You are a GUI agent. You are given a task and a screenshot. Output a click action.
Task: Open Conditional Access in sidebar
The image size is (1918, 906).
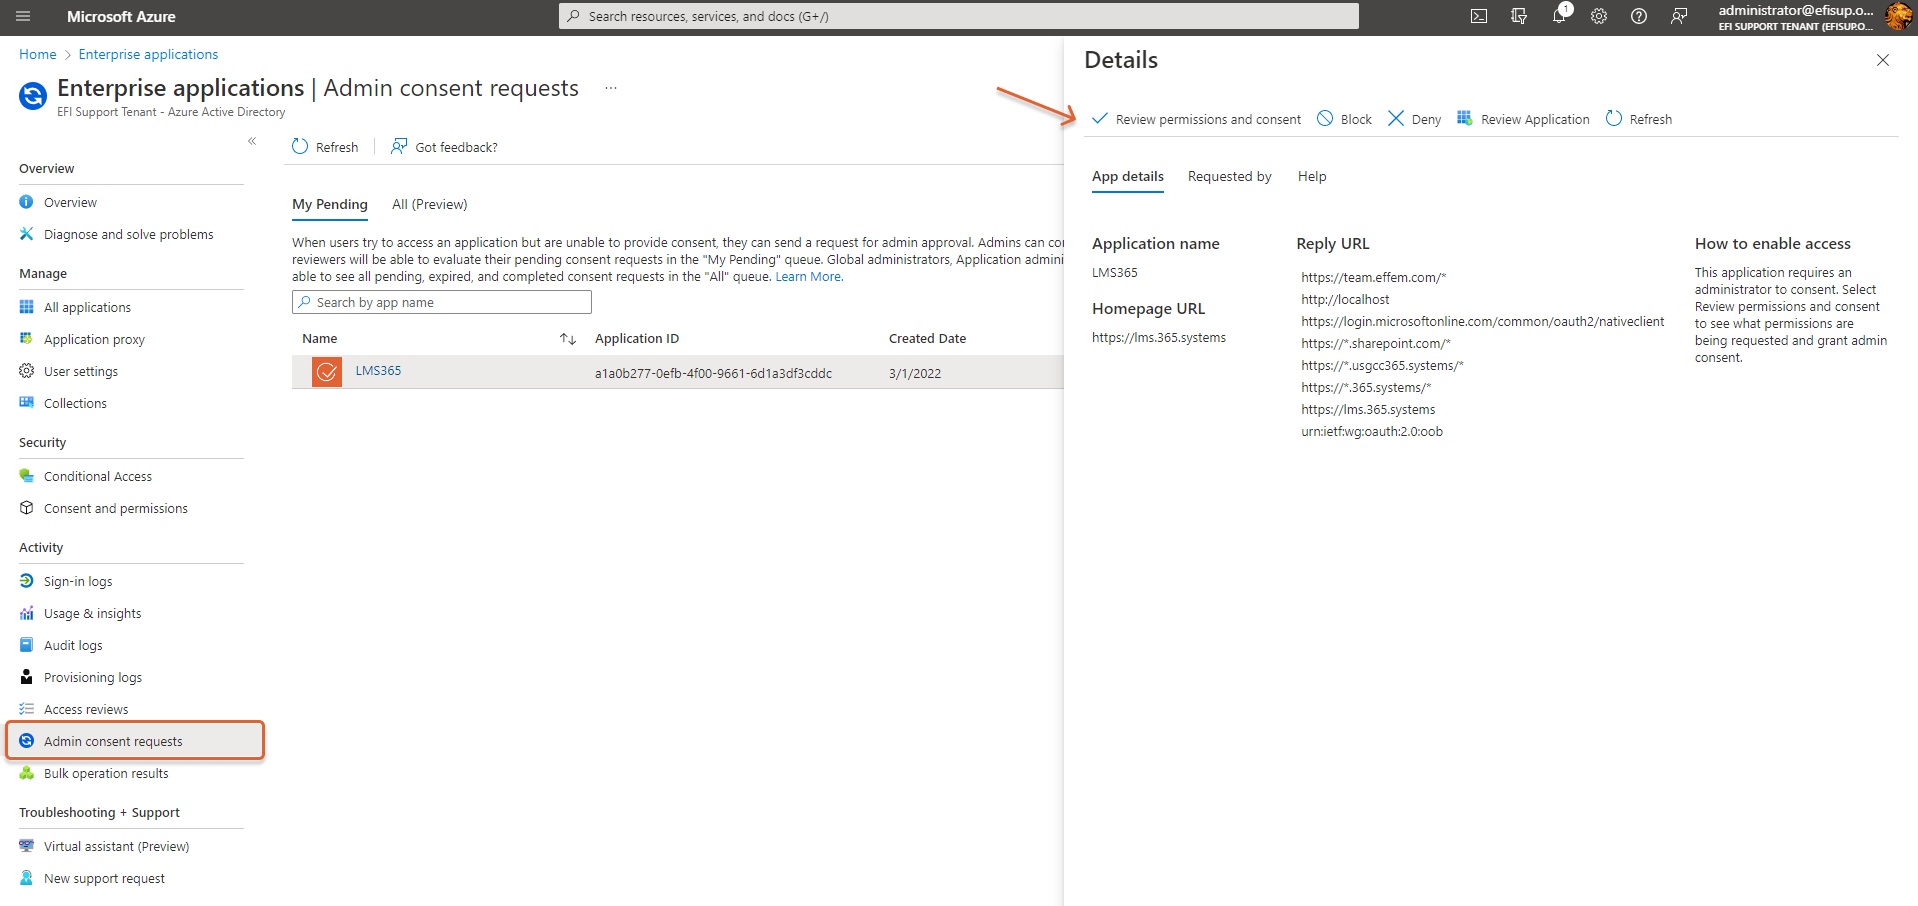[98, 477]
